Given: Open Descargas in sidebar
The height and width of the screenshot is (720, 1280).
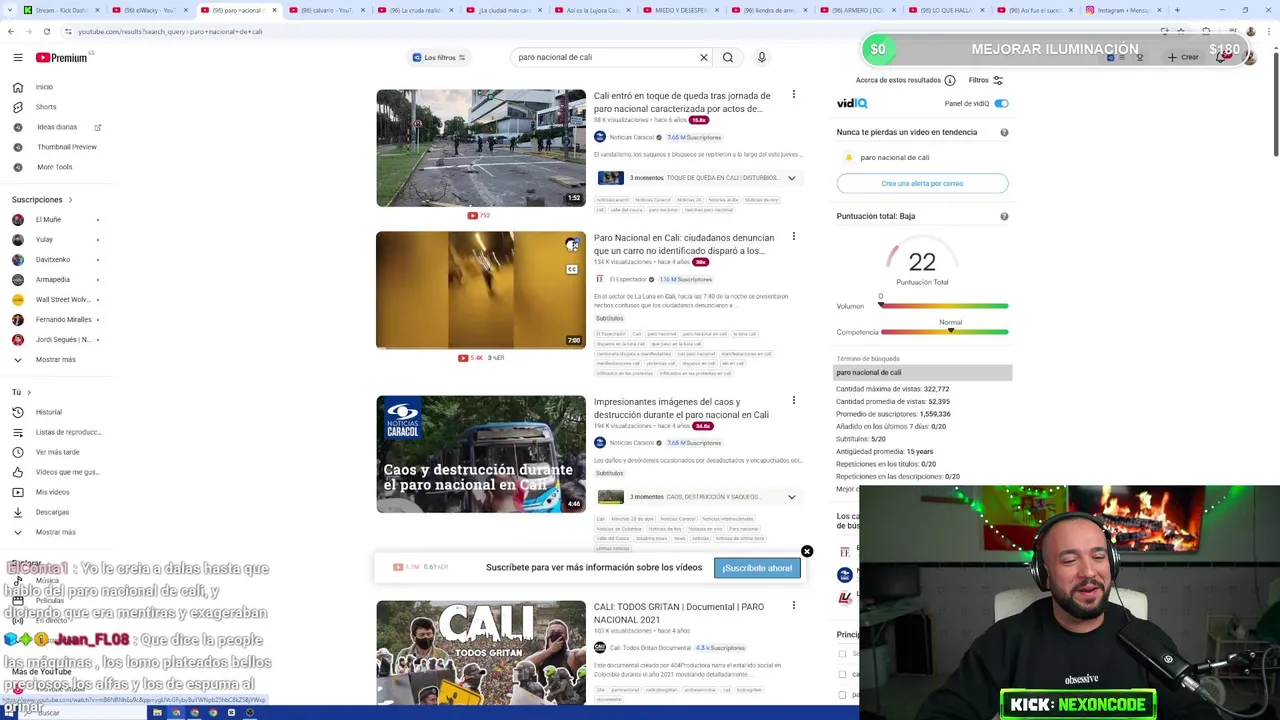Looking at the screenshot, I should [x=52, y=512].
